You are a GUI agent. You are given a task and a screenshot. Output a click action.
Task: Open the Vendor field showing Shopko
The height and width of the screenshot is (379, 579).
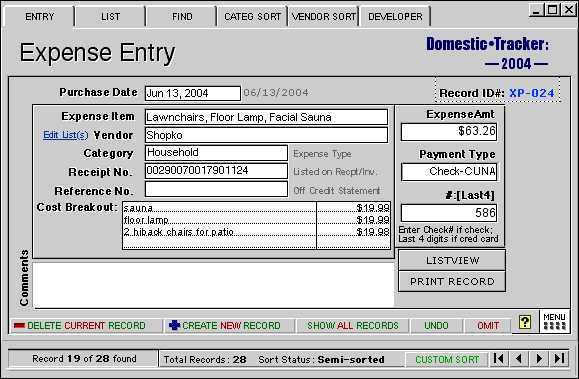[266, 135]
